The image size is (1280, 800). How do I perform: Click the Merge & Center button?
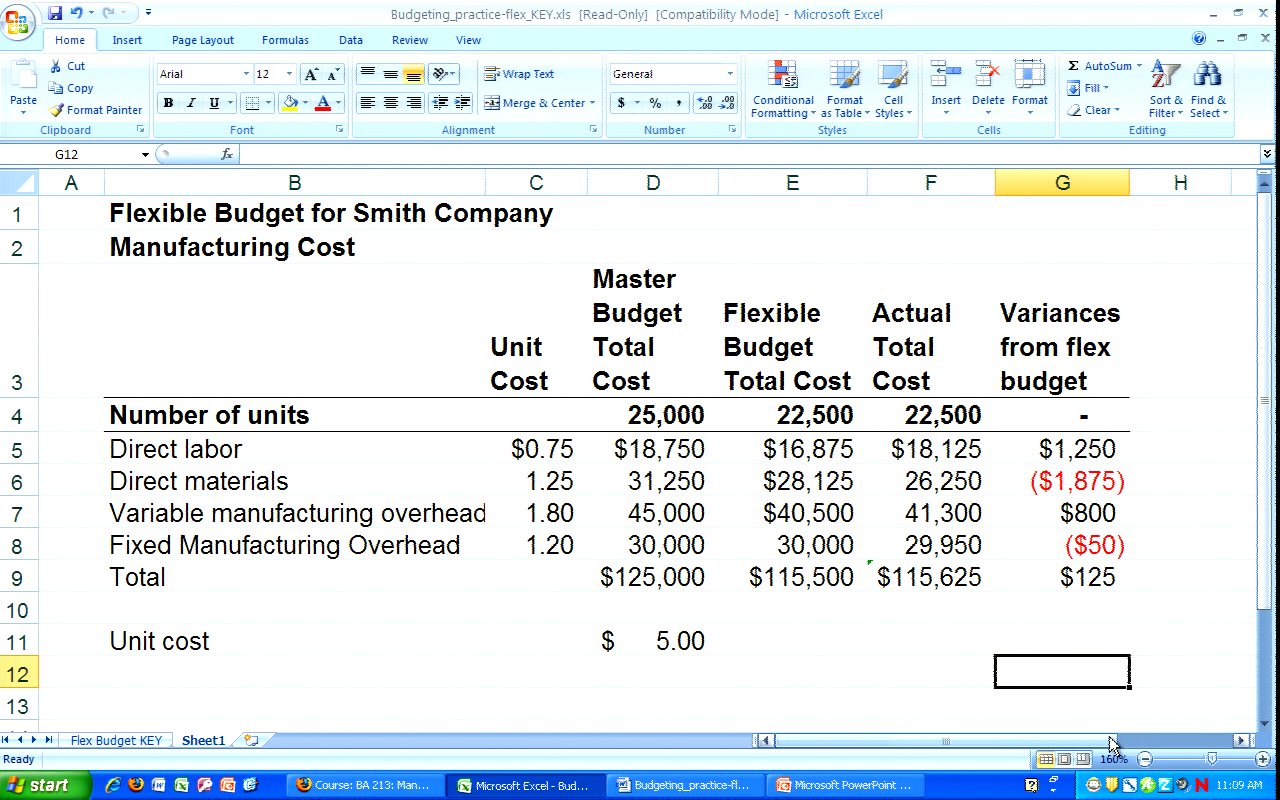(x=538, y=103)
